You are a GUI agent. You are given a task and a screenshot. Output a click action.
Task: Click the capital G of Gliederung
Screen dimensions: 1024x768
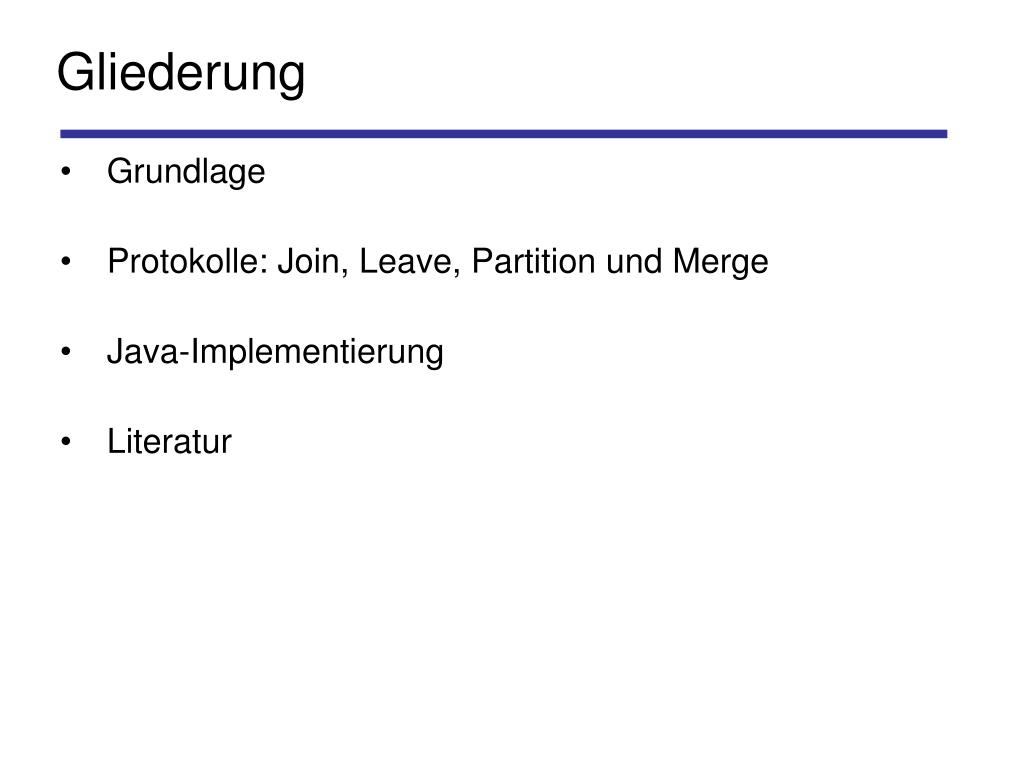pos(77,72)
